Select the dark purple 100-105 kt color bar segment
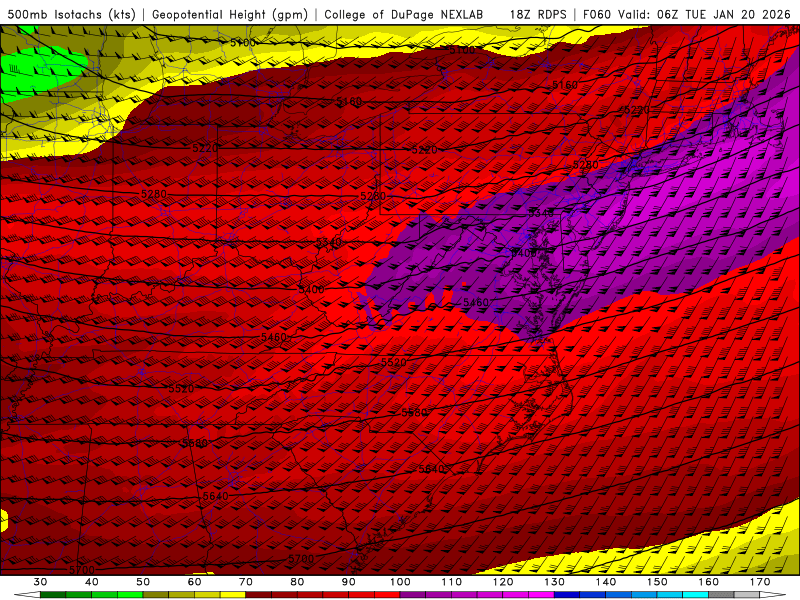 point(413,594)
